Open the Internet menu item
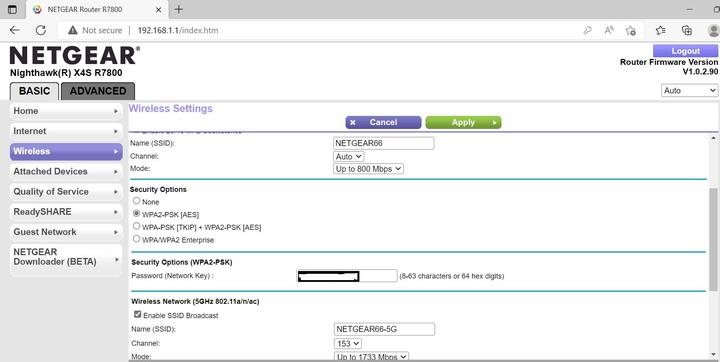Viewport: 720px width, 362px height. [66, 131]
